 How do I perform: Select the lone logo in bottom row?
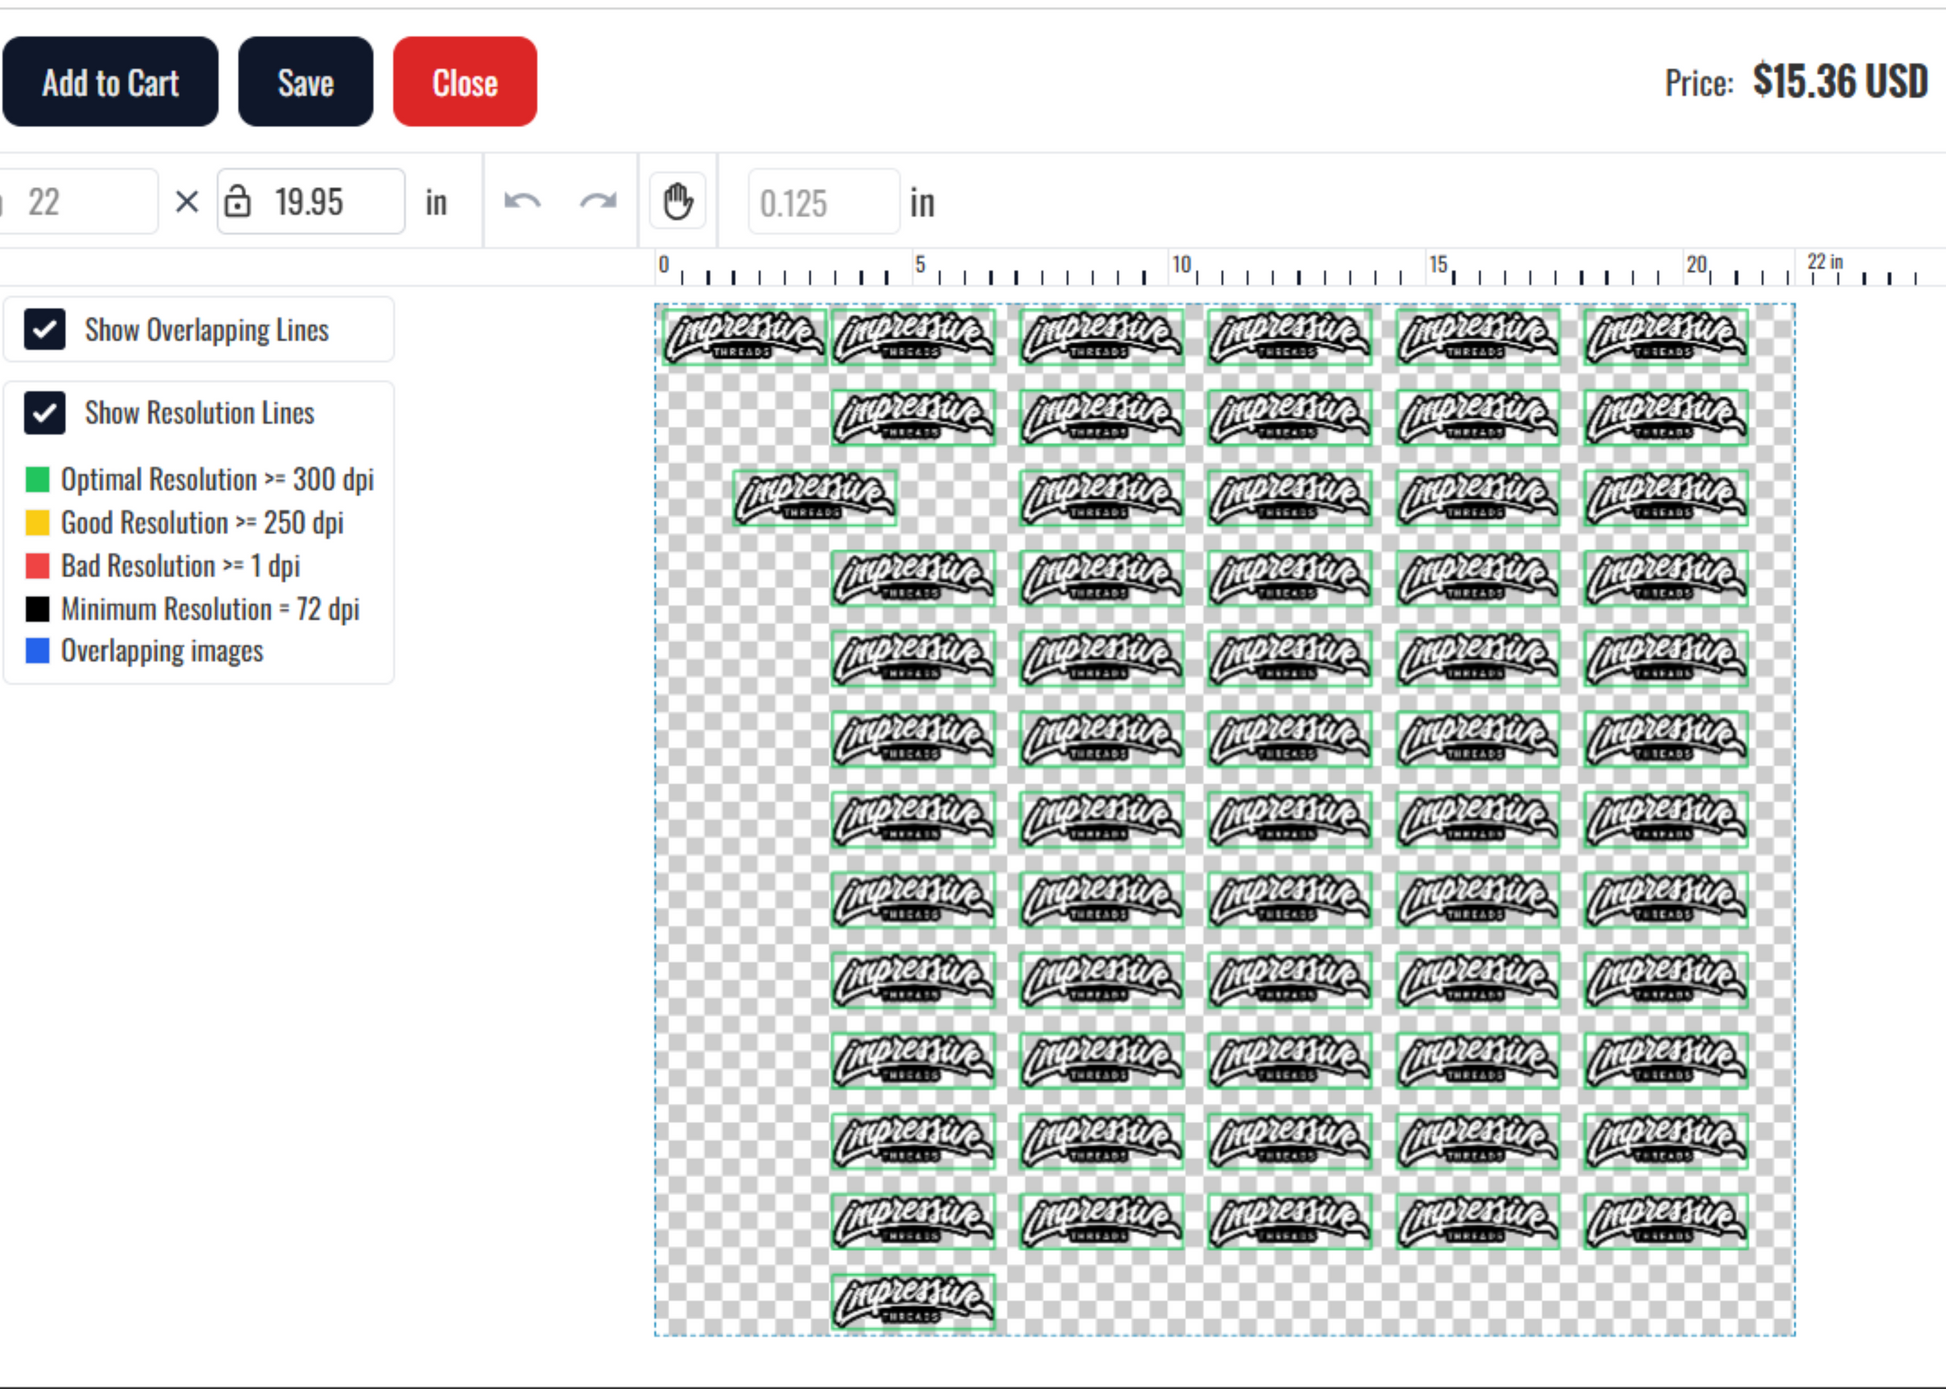tap(912, 1301)
